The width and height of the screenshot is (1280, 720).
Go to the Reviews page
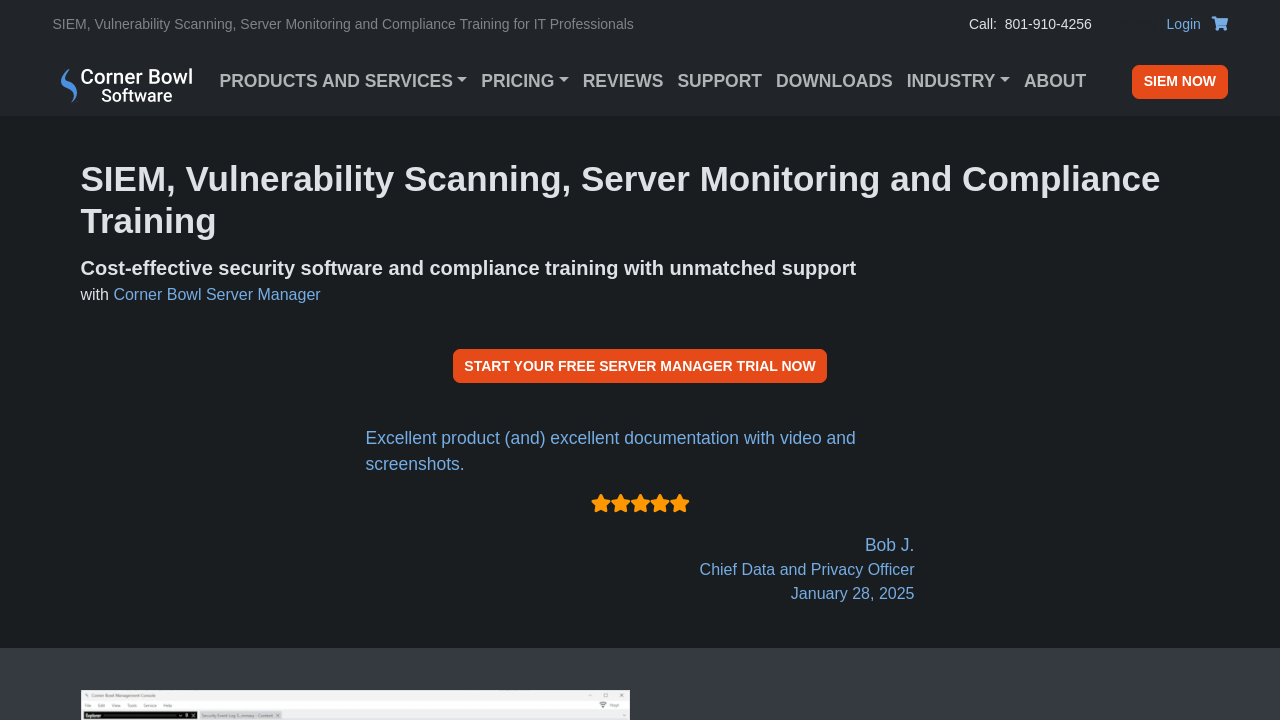[x=622, y=81]
